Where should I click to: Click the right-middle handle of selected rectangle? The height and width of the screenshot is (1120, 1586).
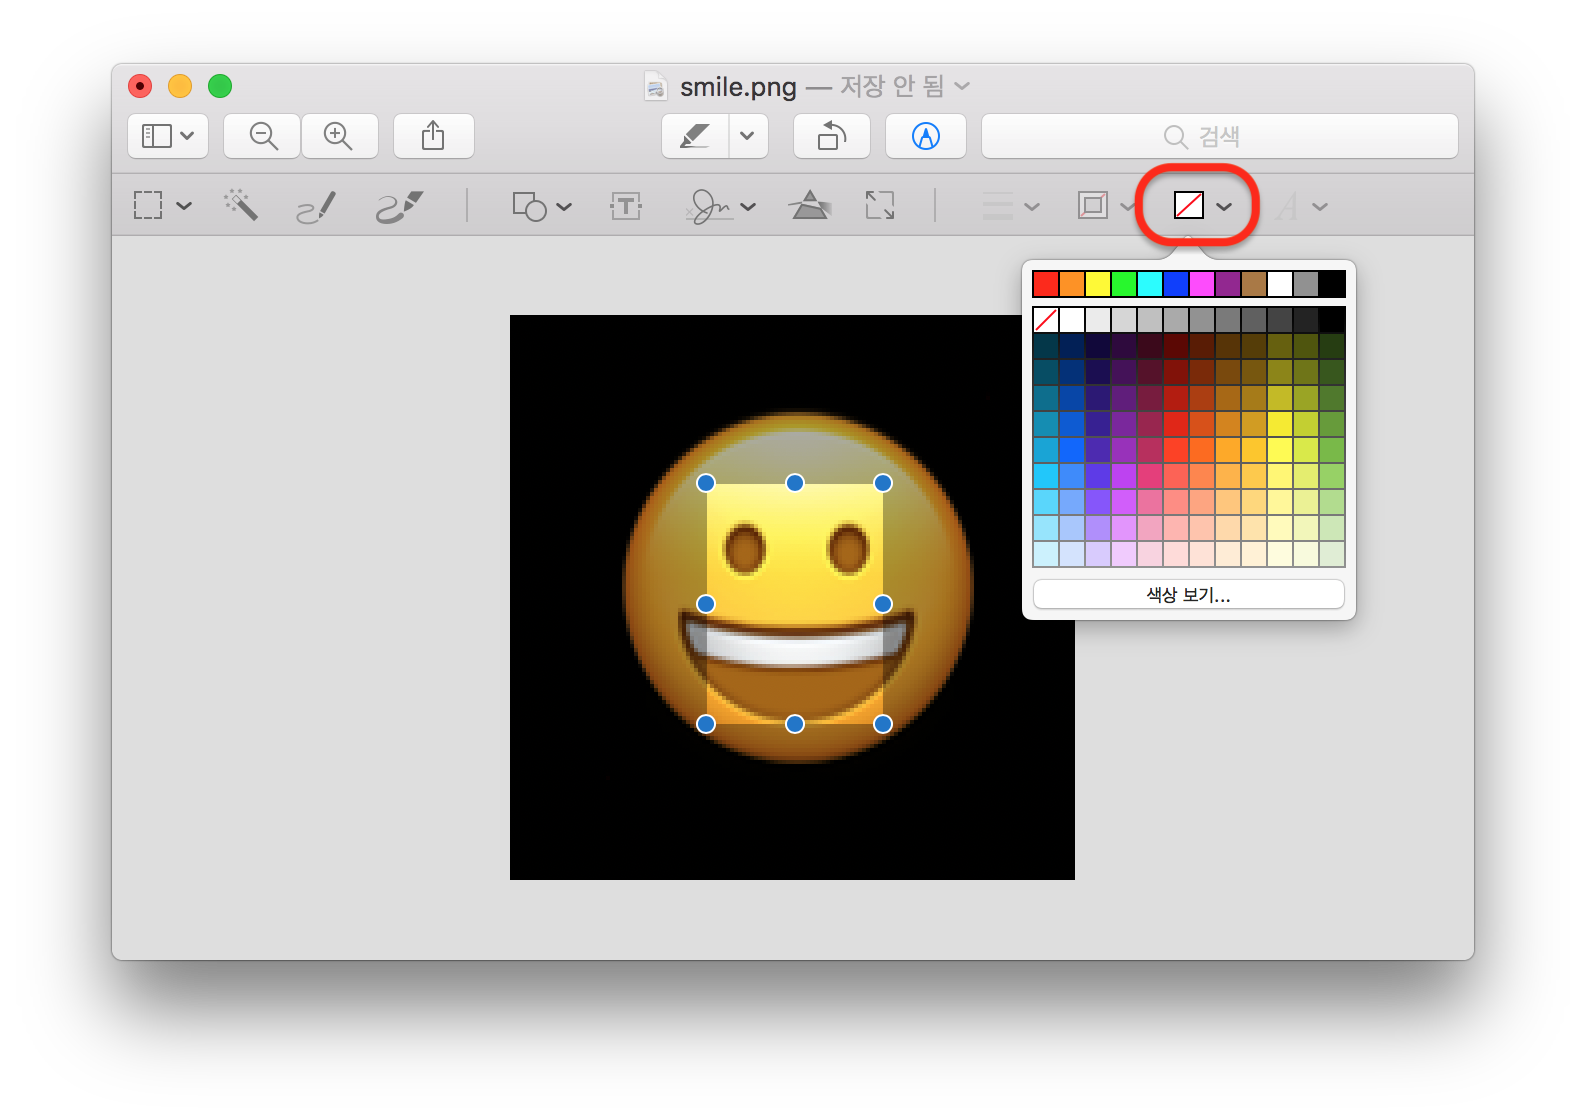[x=883, y=604]
